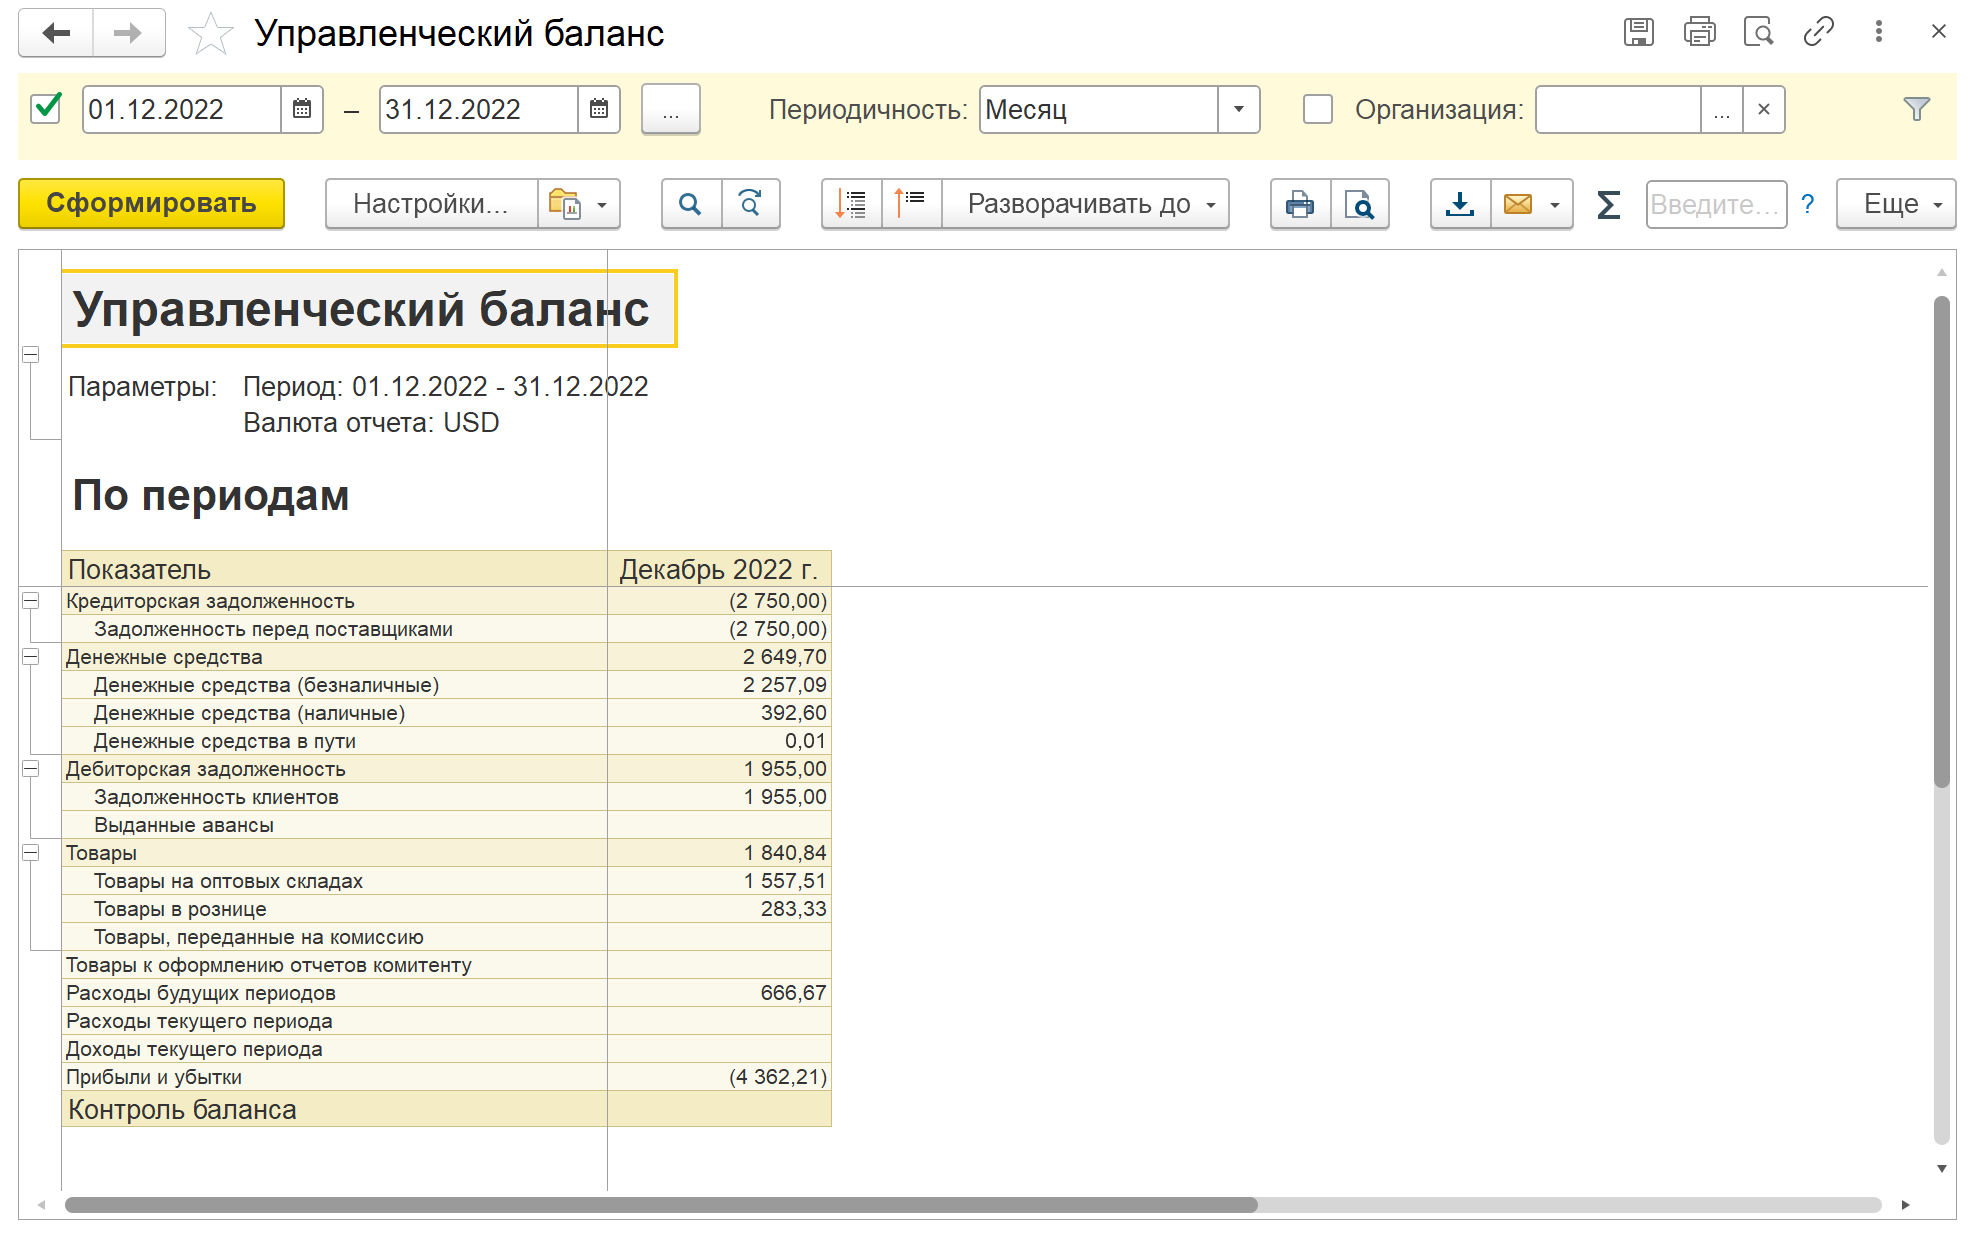Screen dimensions: 1983x1235
Task: Open the Настройки... settings button
Action: (x=431, y=204)
